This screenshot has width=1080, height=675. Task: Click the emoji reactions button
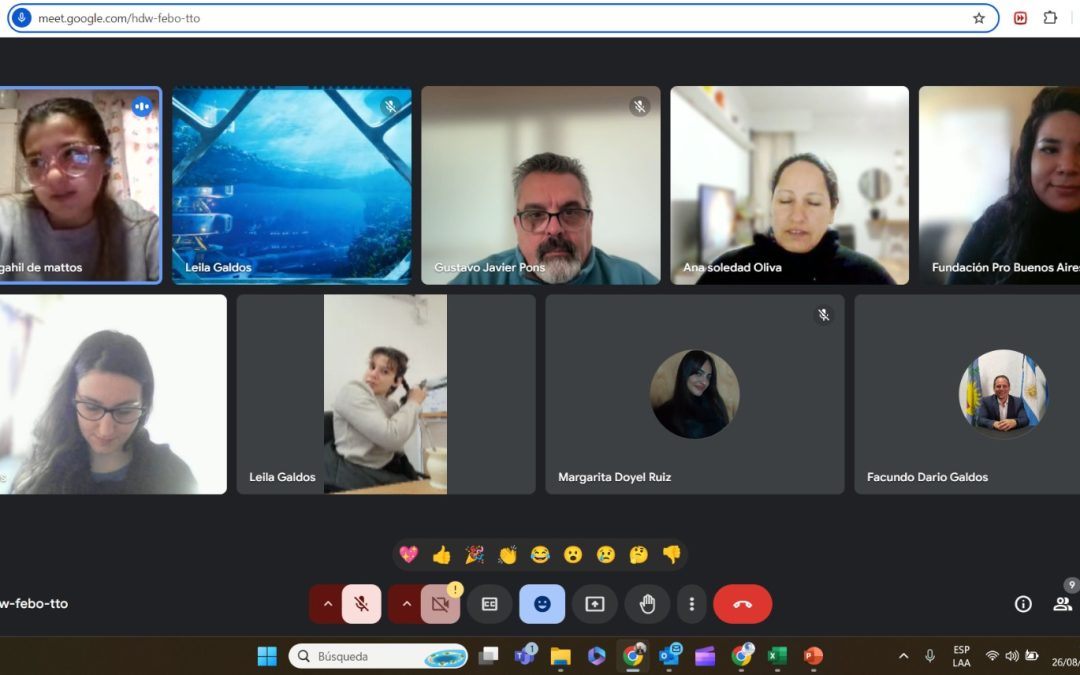tap(542, 604)
